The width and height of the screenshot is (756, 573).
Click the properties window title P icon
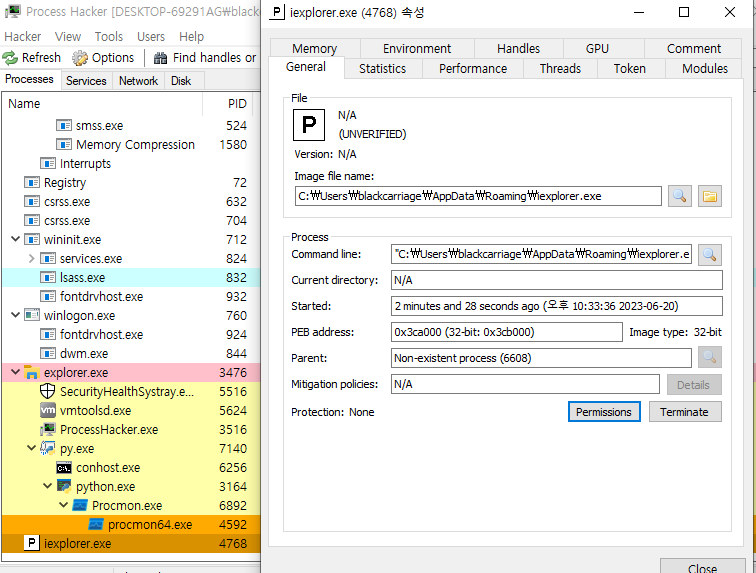[x=277, y=12]
